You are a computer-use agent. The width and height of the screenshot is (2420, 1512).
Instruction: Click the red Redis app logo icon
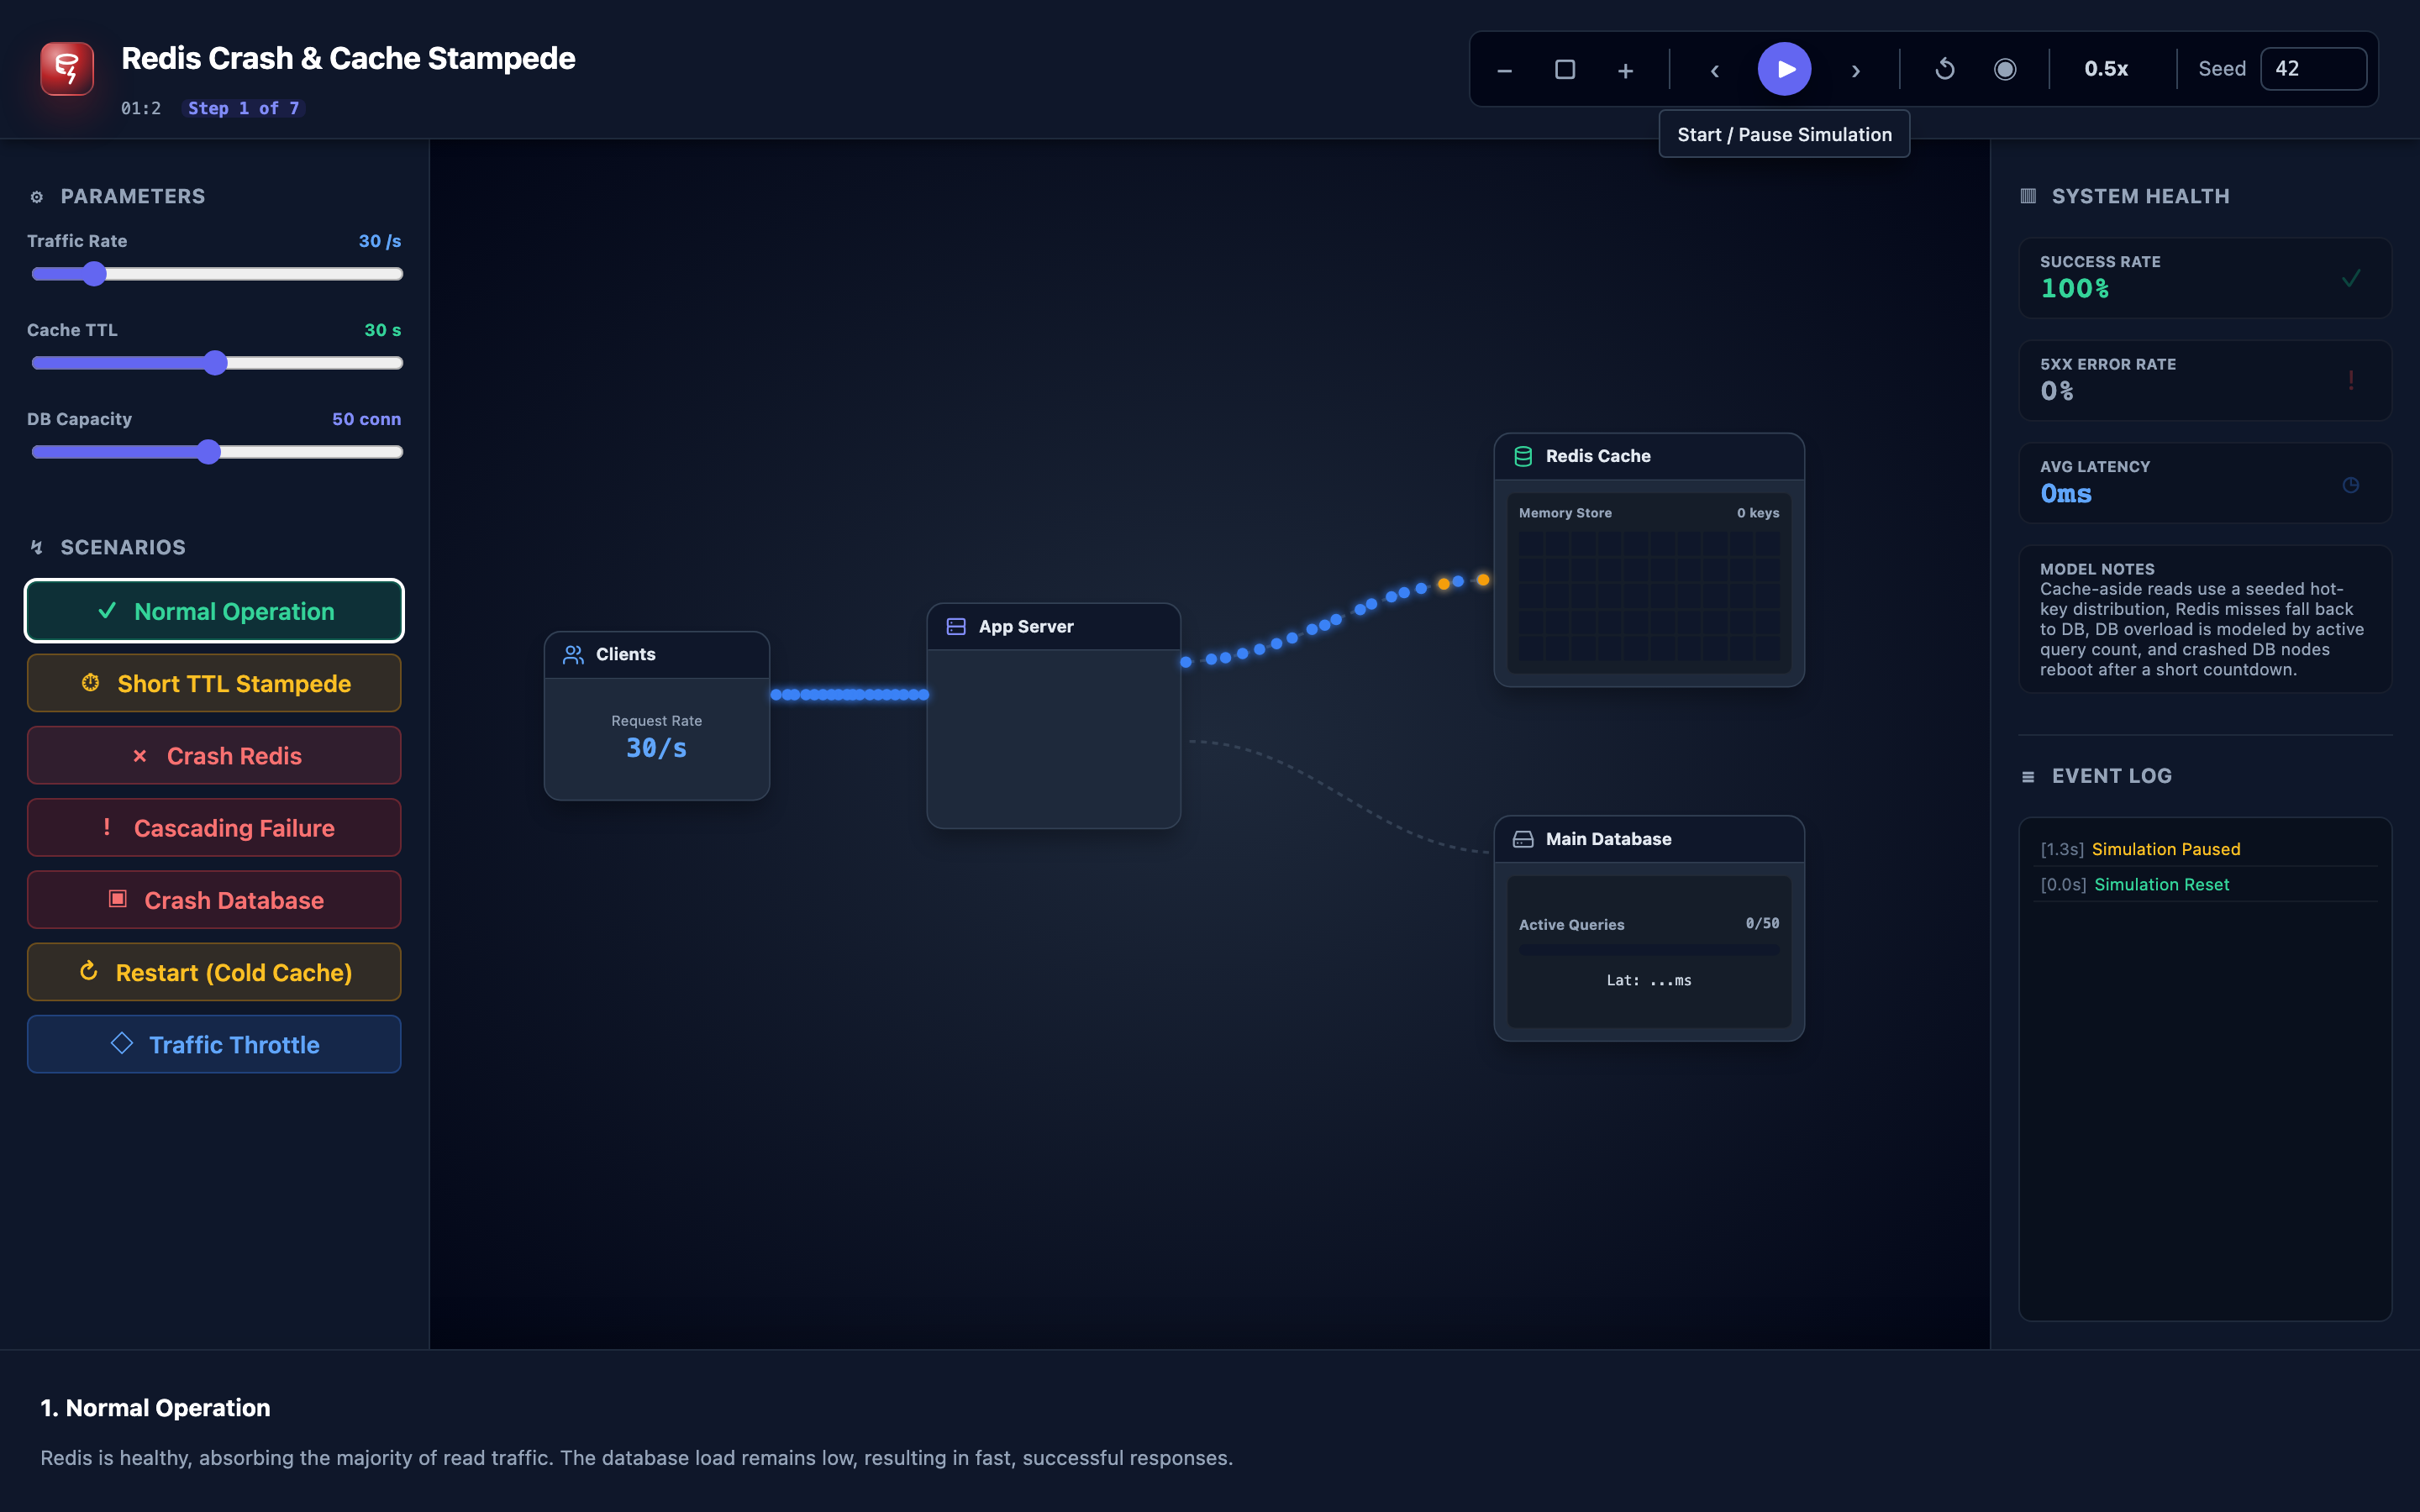pyautogui.click(x=67, y=69)
